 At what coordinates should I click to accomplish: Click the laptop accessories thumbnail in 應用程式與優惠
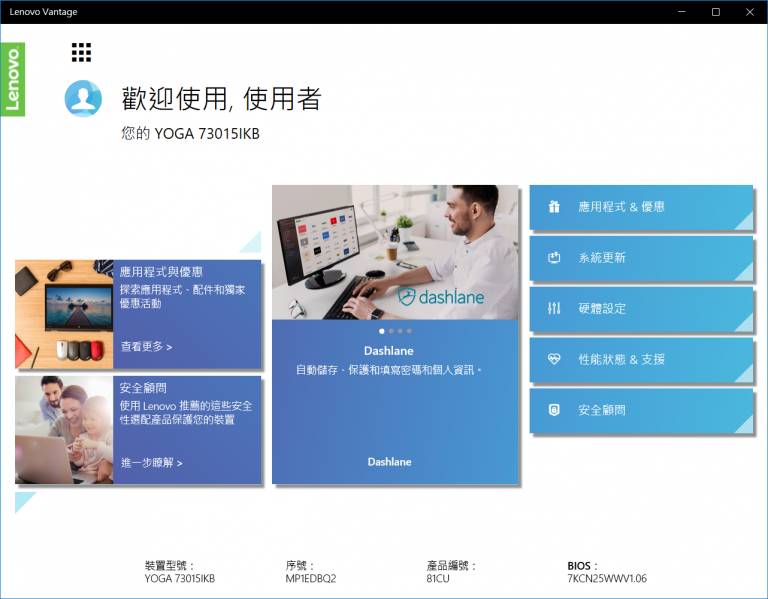(64, 314)
